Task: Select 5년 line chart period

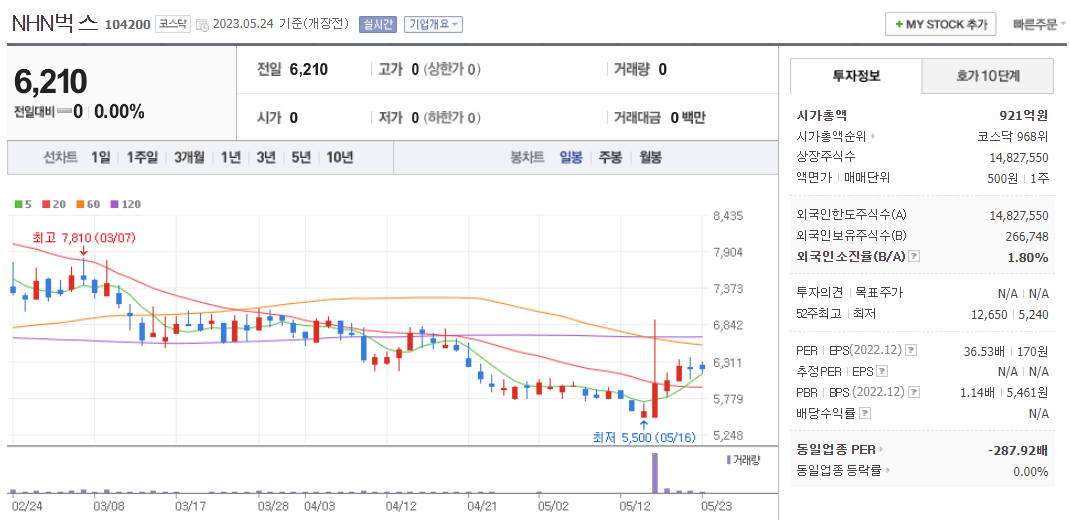Action: coord(300,157)
